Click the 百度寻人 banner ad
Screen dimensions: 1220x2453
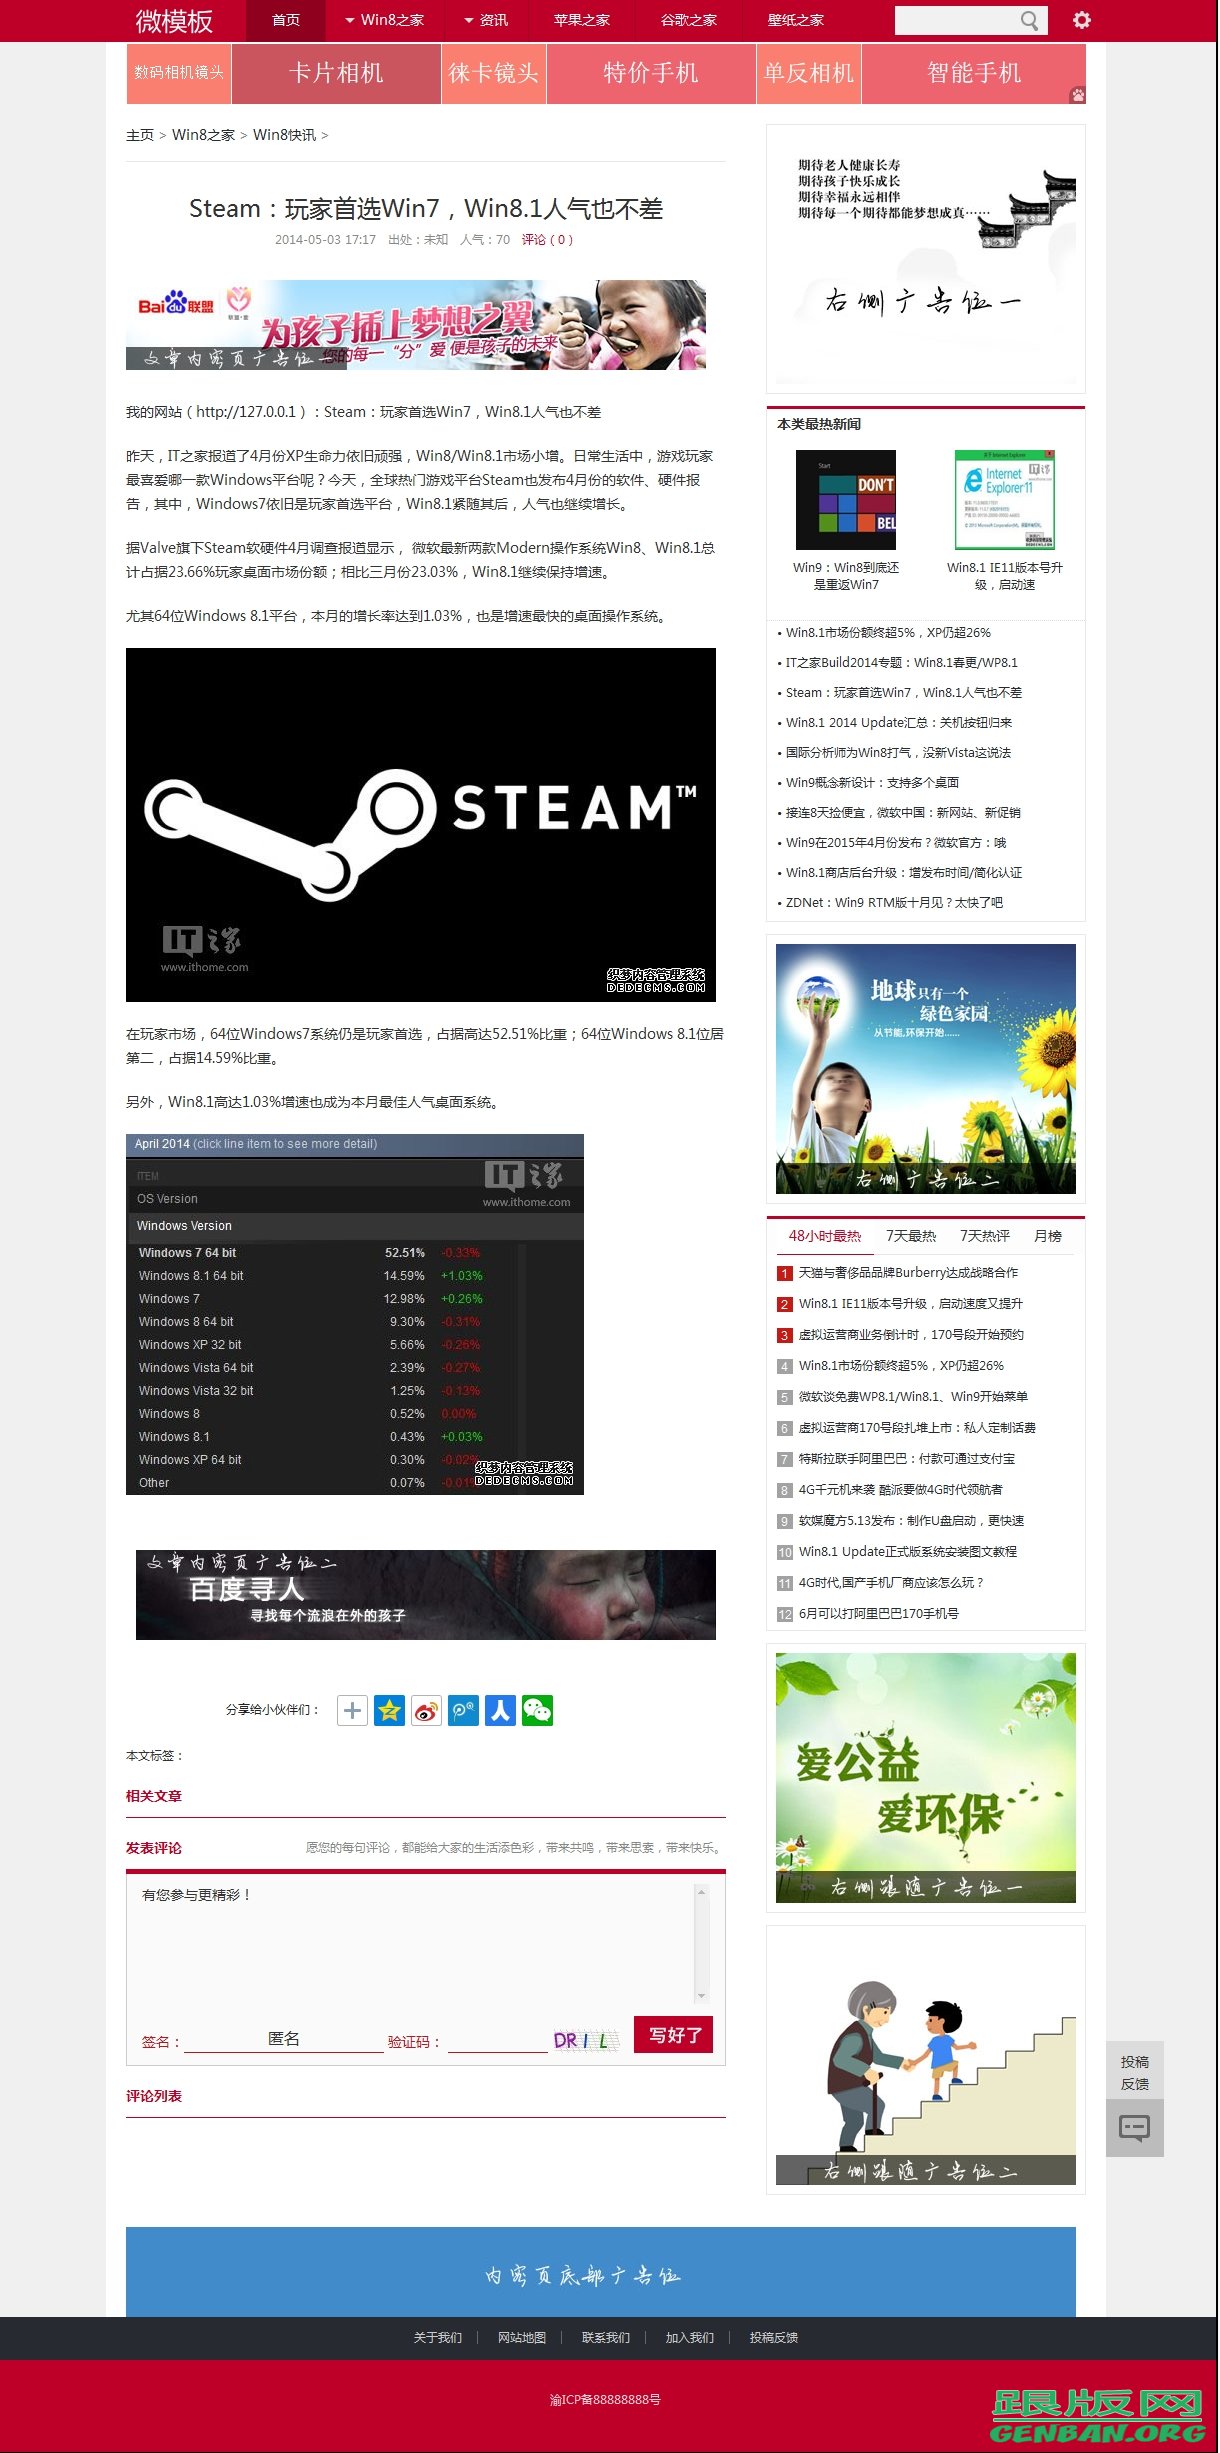426,1594
